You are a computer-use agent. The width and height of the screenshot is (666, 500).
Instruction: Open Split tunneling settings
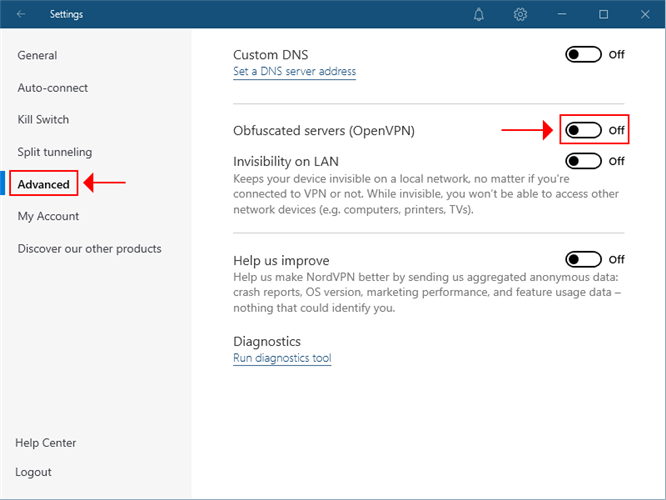pos(54,152)
